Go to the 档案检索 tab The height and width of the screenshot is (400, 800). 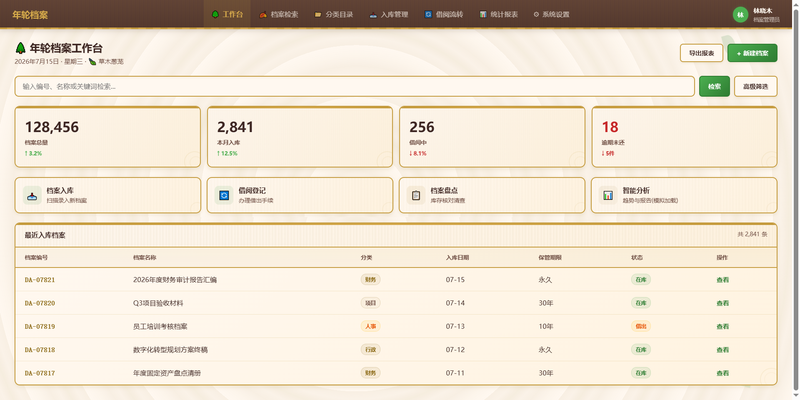pyautogui.click(x=278, y=14)
